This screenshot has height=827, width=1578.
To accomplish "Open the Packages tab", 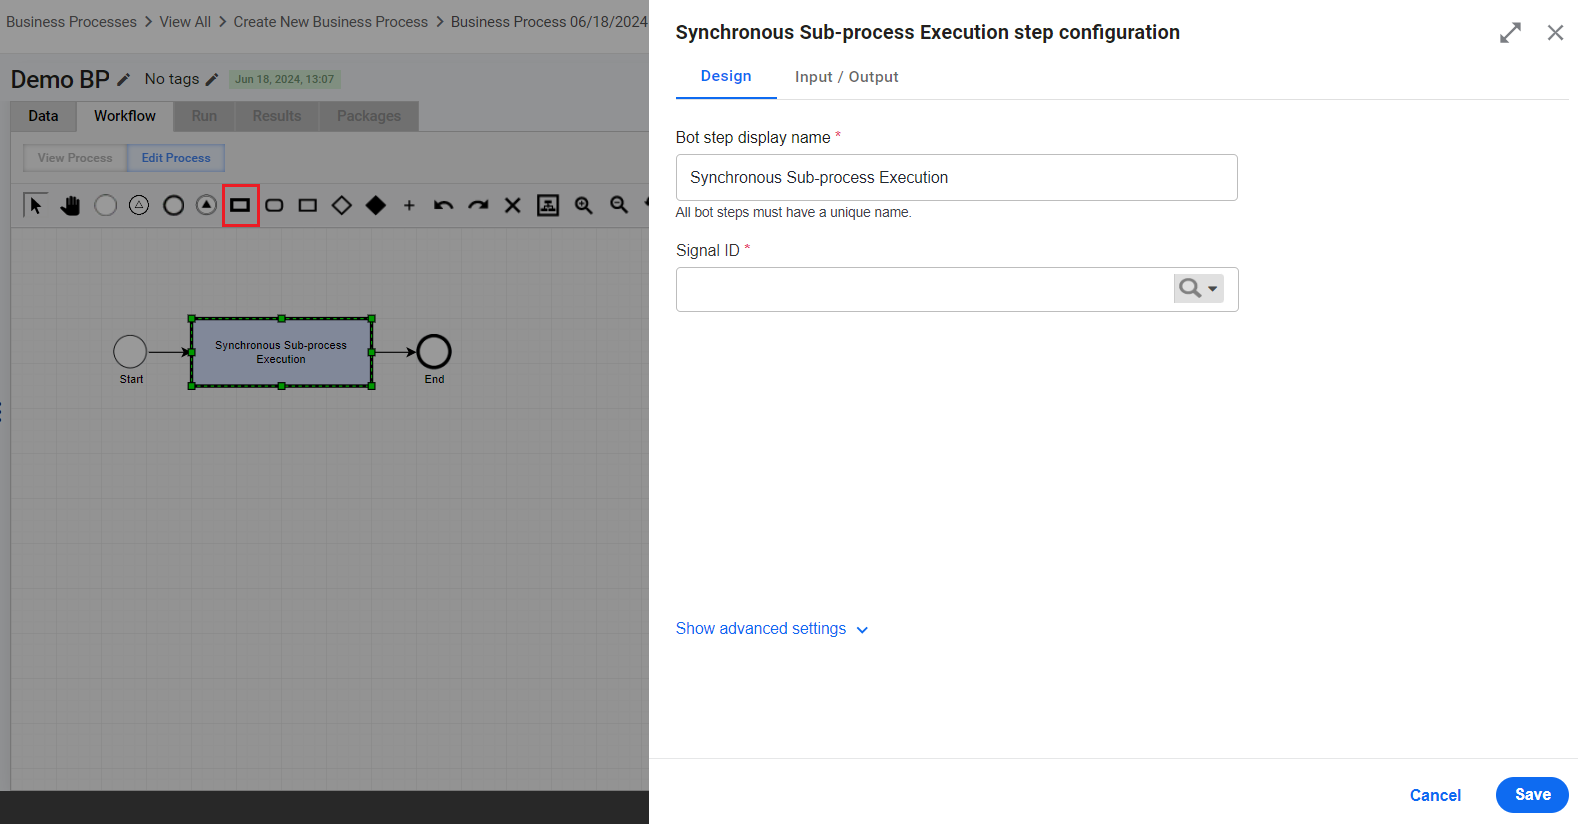I will pyautogui.click(x=369, y=116).
